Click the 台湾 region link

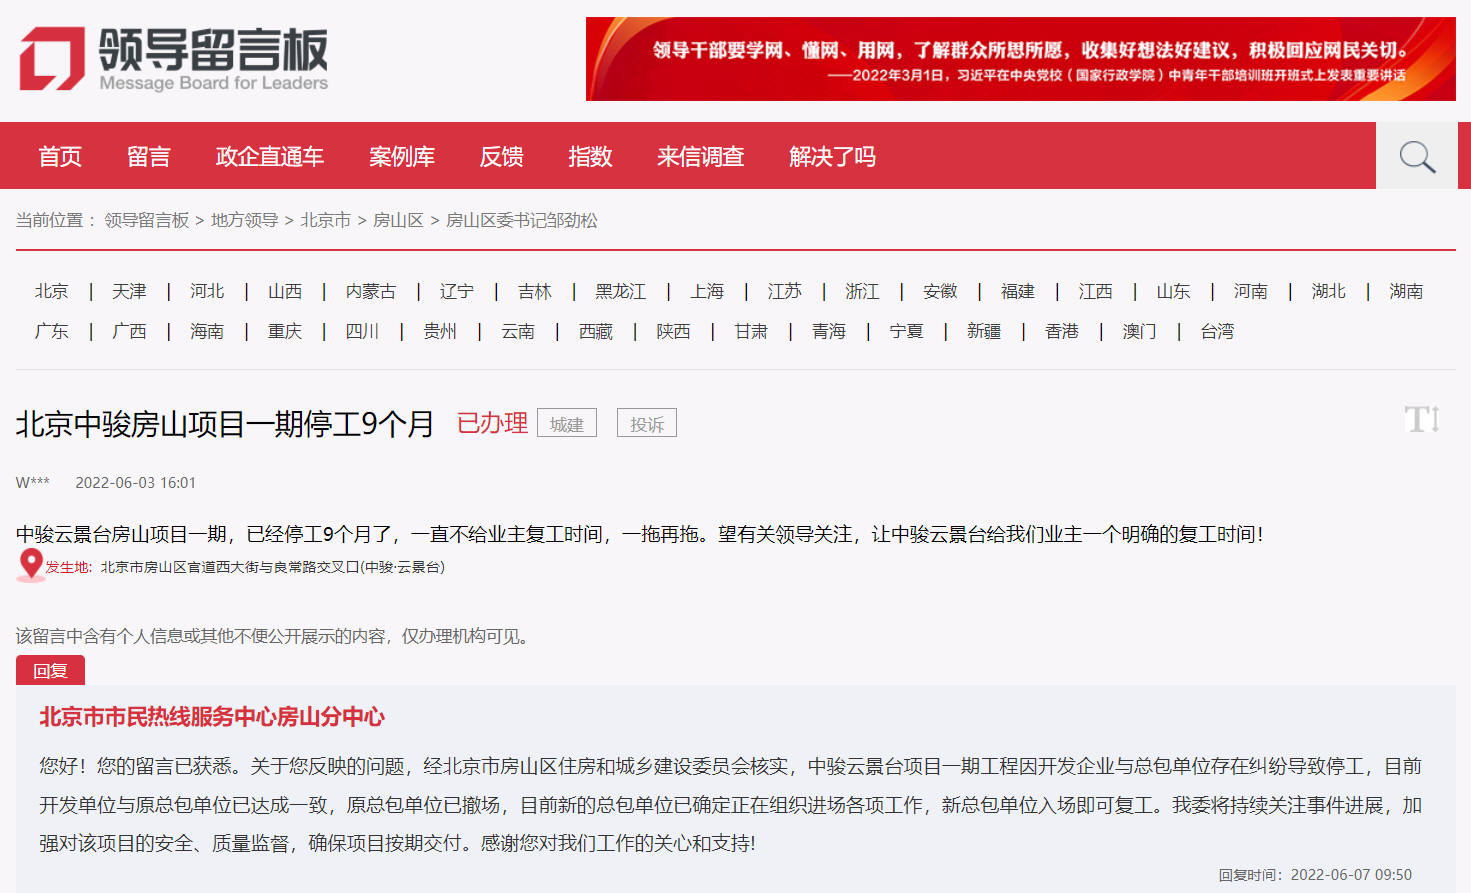pos(1217,331)
